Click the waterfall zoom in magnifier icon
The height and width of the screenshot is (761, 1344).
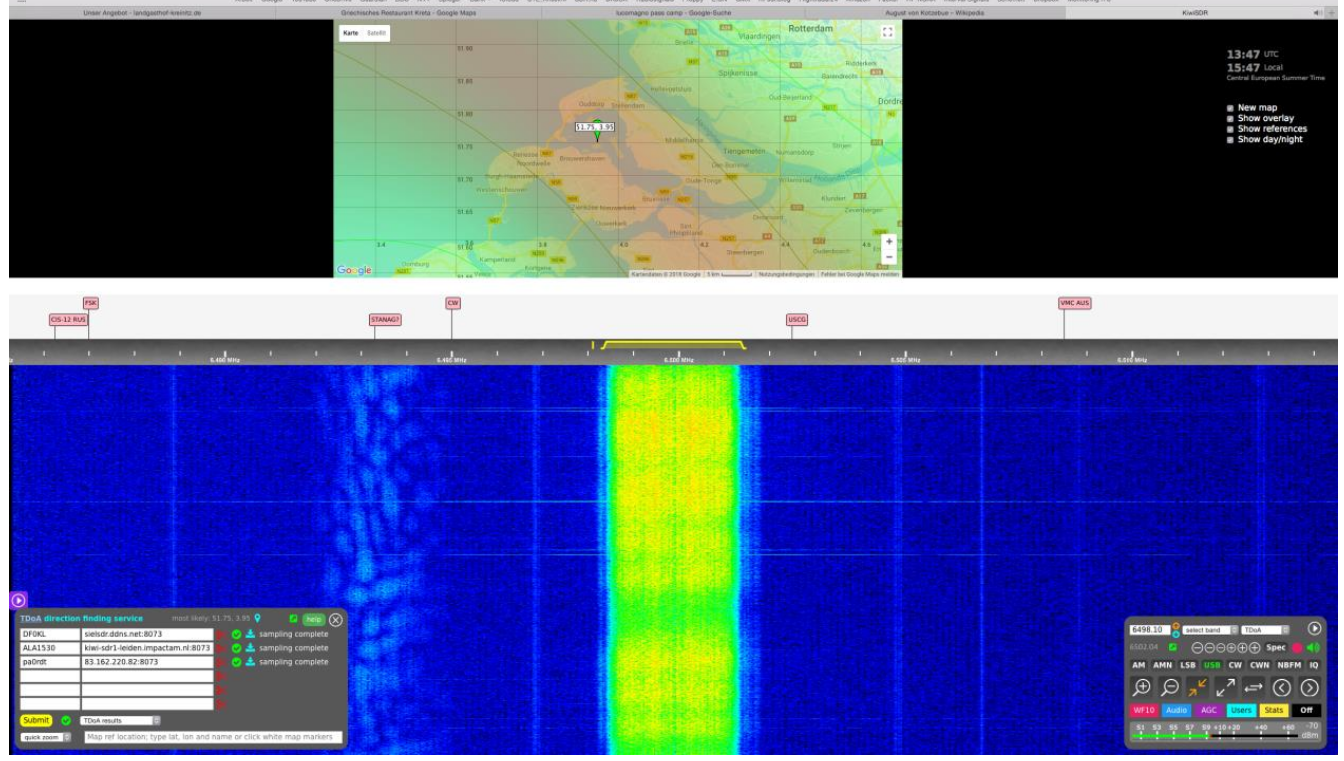pyautogui.click(x=1141, y=687)
